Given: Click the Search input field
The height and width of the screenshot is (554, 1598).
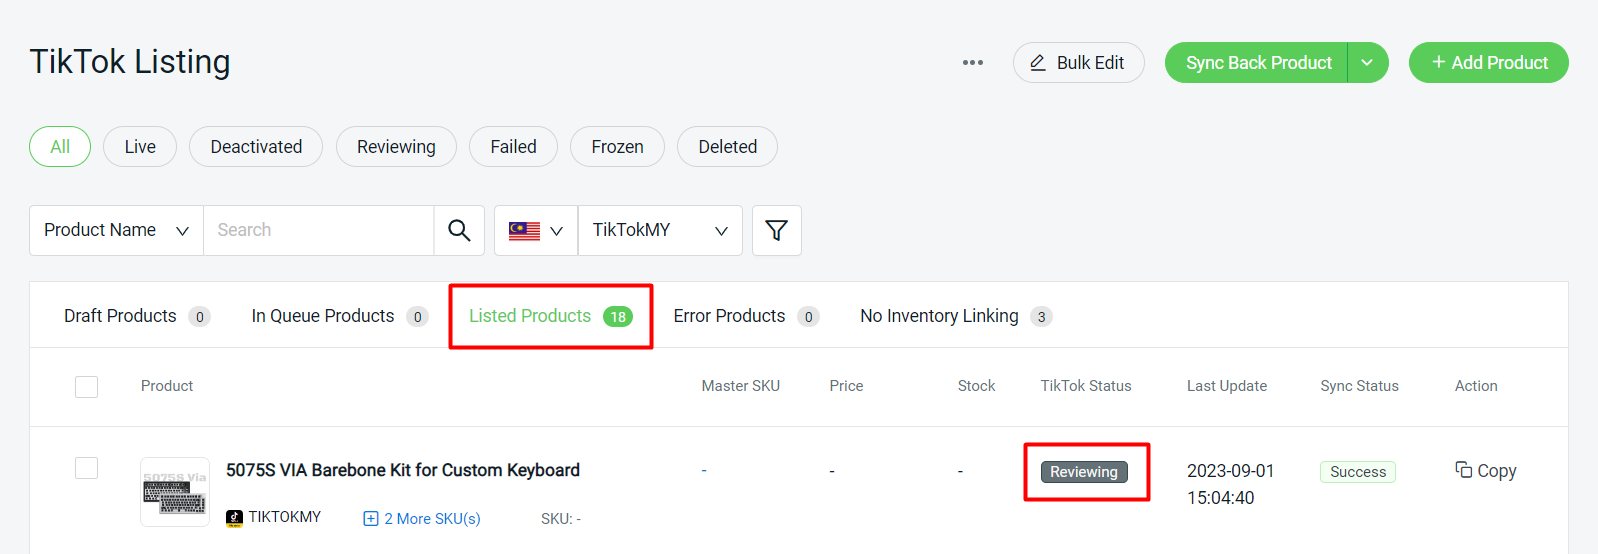Looking at the screenshot, I should [x=318, y=230].
